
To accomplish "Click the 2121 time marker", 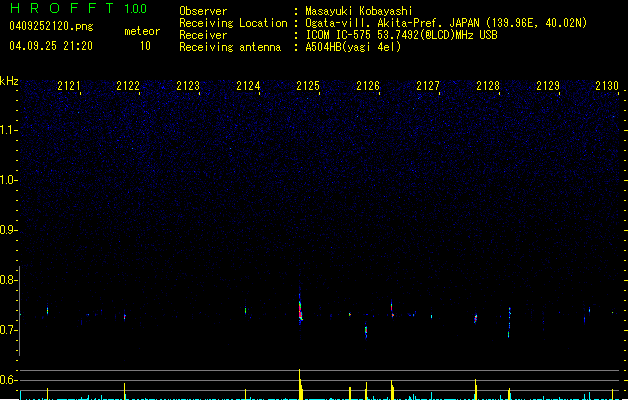I will (x=69, y=86).
